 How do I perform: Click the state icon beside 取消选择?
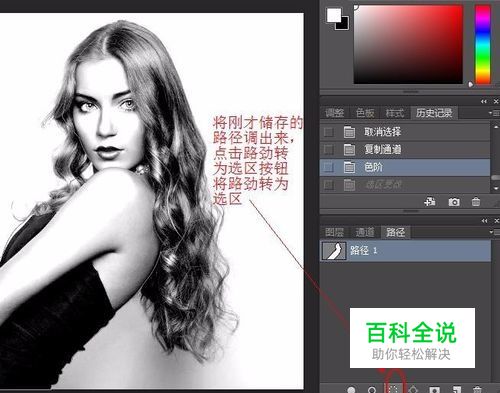pos(349,132)
